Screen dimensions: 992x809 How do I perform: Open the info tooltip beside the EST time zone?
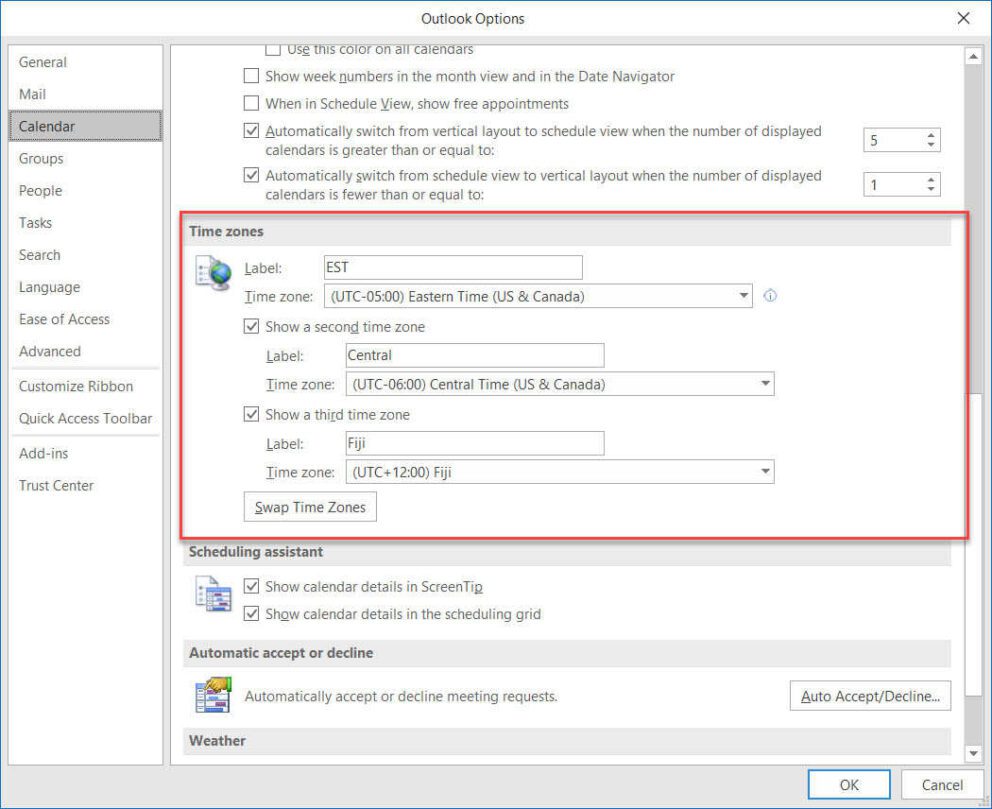[x=770, y=296]
